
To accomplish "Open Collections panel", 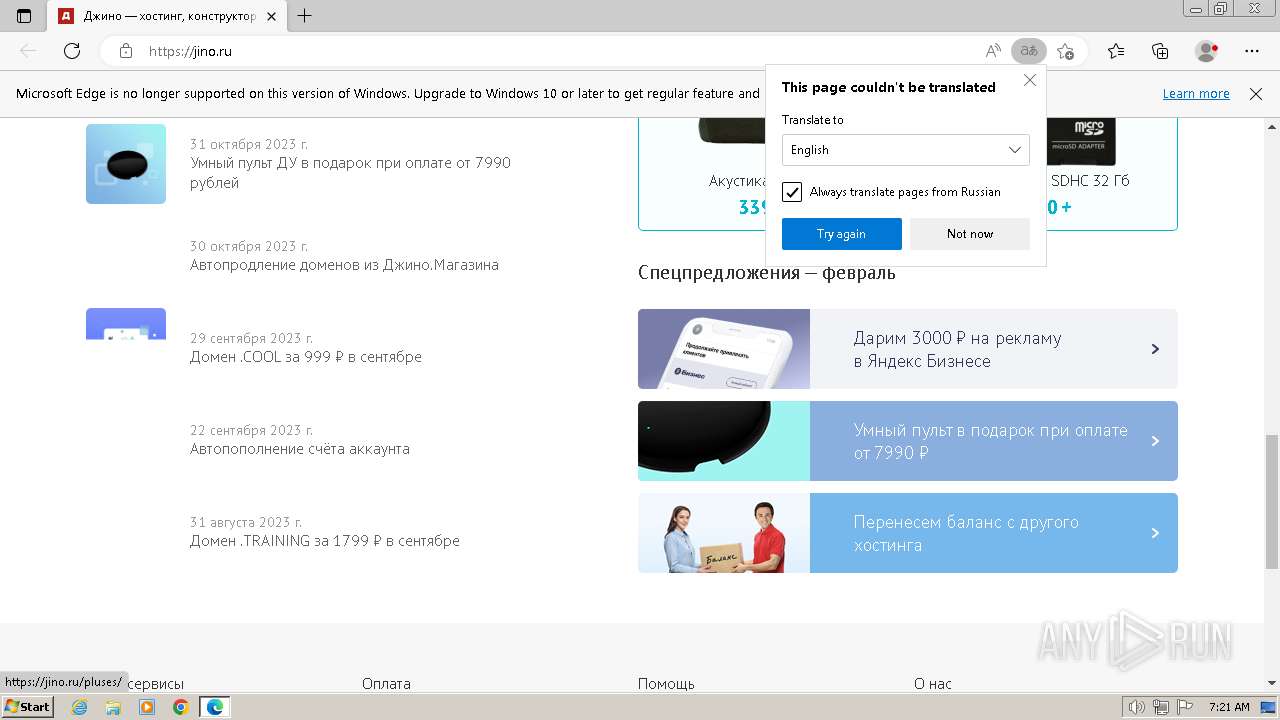I will pyautogui.click(x=1160, y=51).
